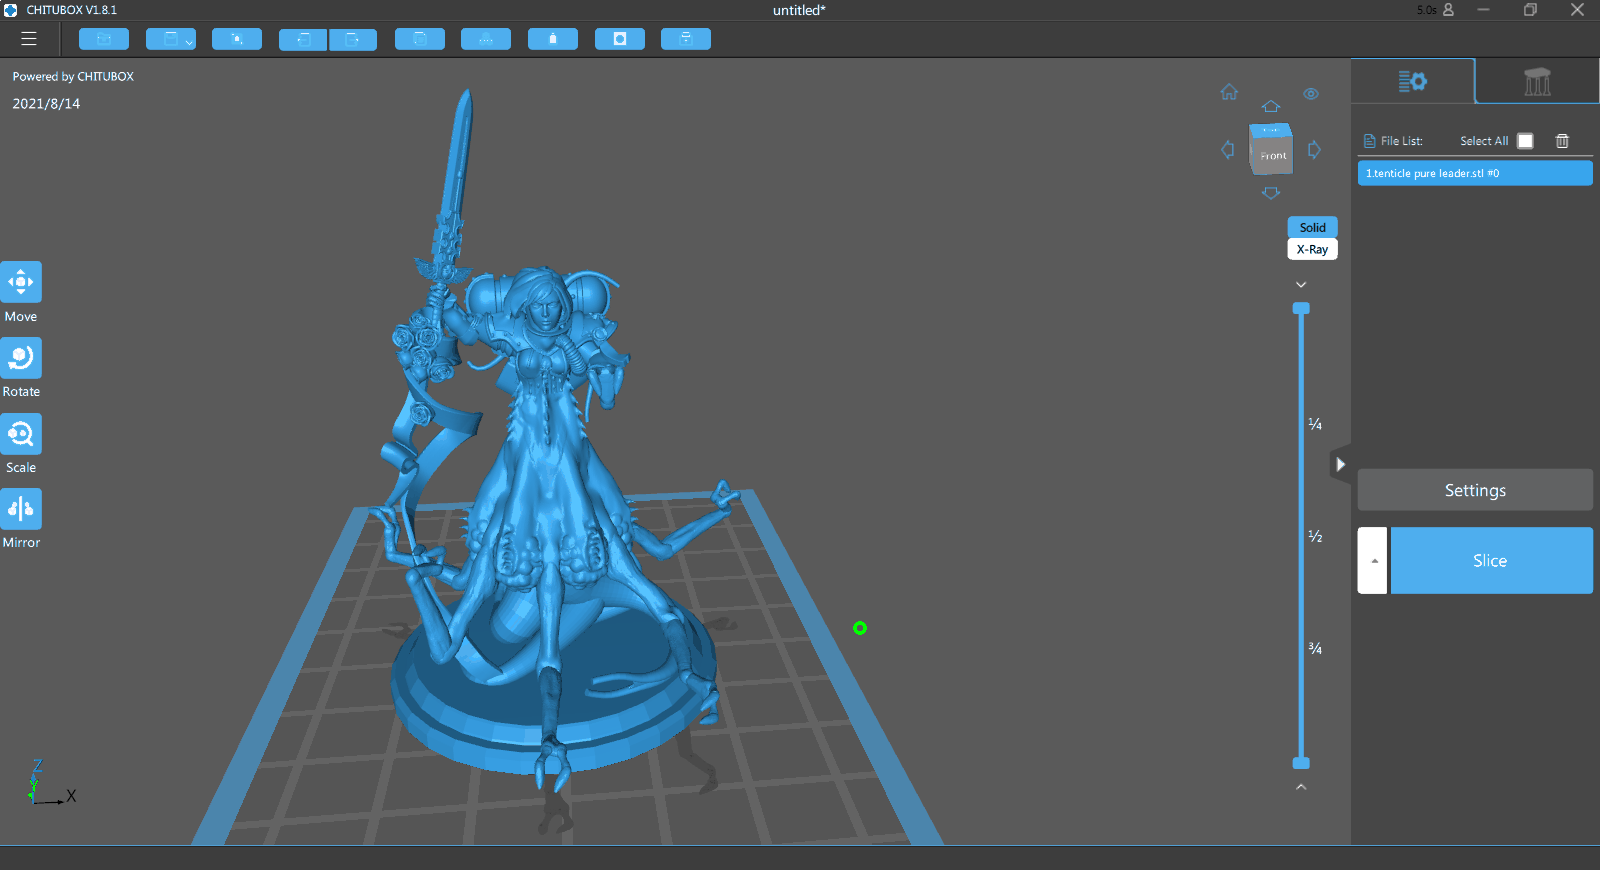
Task: Click the Undo toolbar button
Action: pos(303,39)
